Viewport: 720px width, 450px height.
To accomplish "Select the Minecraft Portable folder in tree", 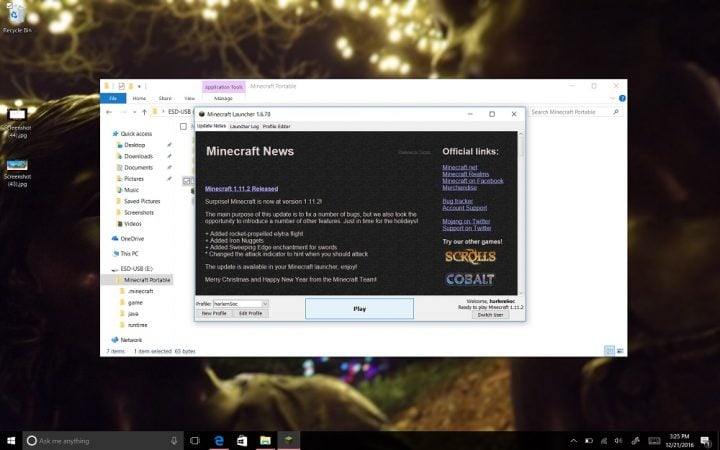I will [x=147, y=280].
